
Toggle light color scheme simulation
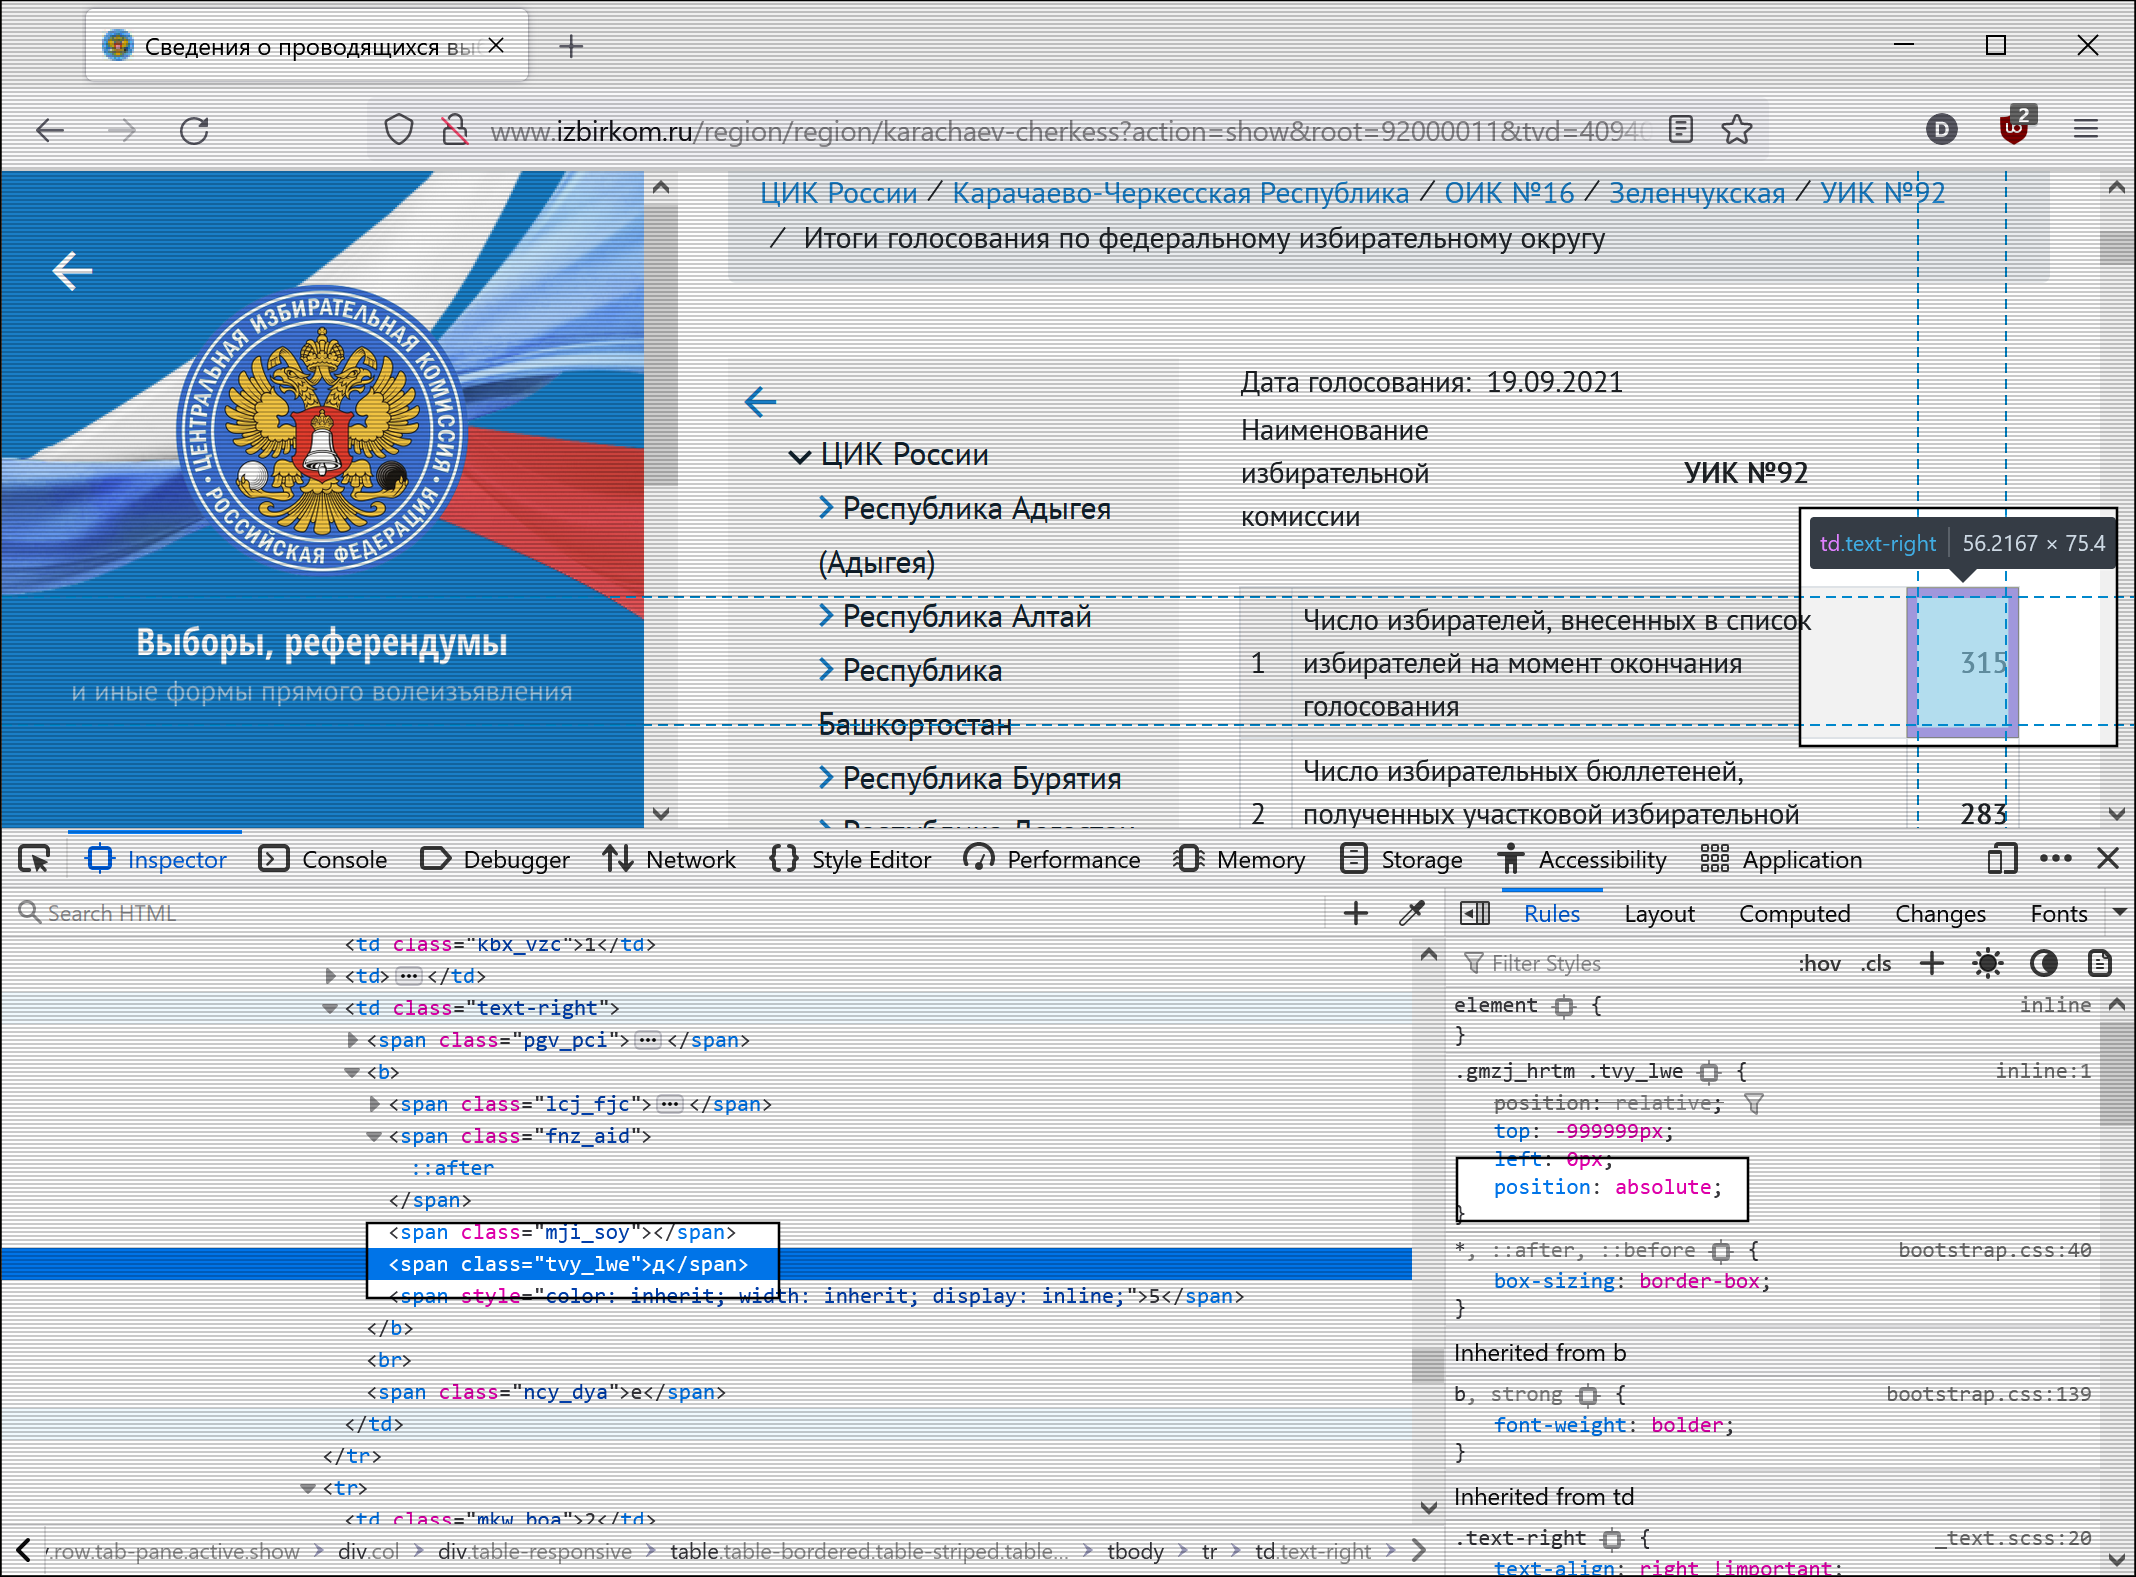click(x=1987, y=963)
